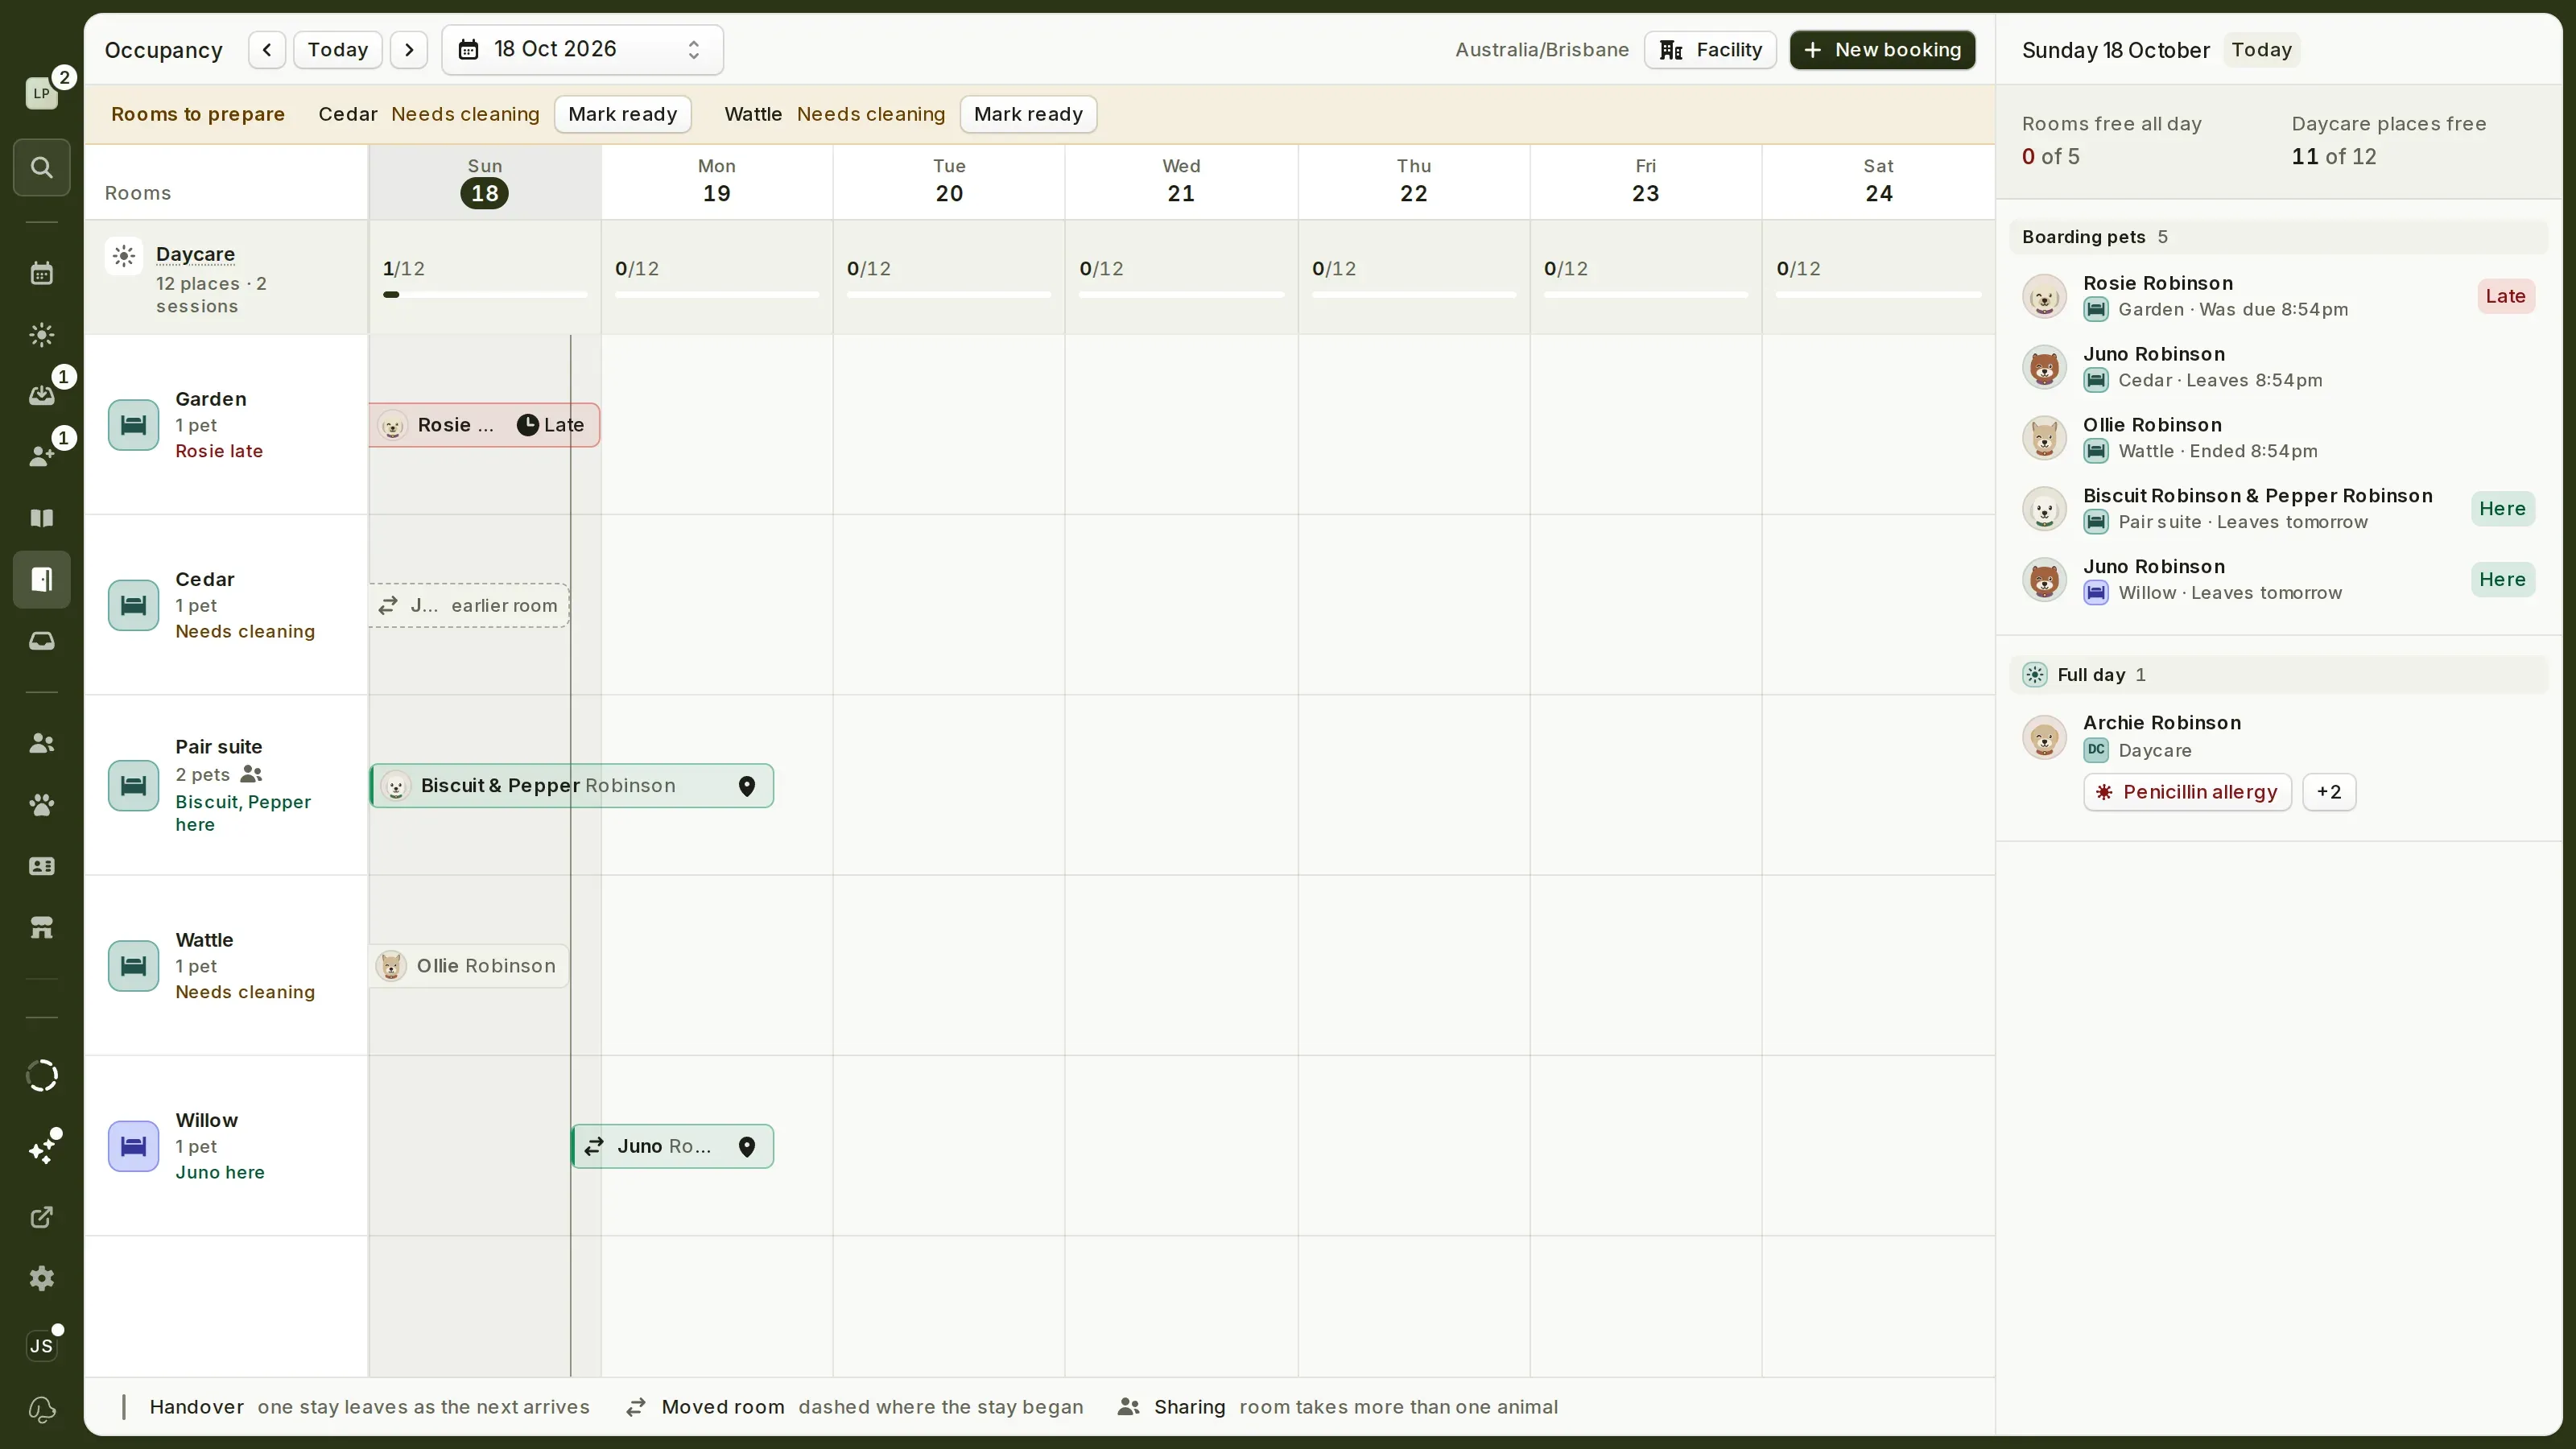Open Ollie Robinson booking in Wattle row

[x=469, y=966]
